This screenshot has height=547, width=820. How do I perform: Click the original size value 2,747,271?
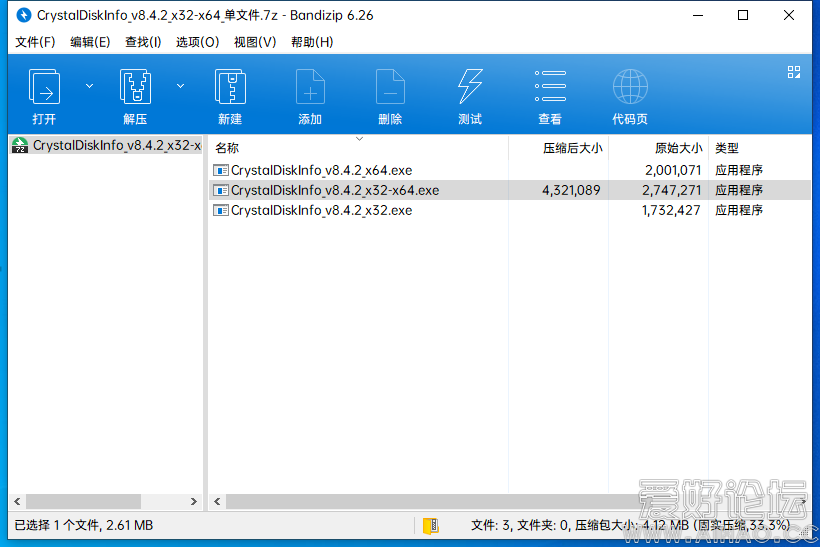point(671,190)
